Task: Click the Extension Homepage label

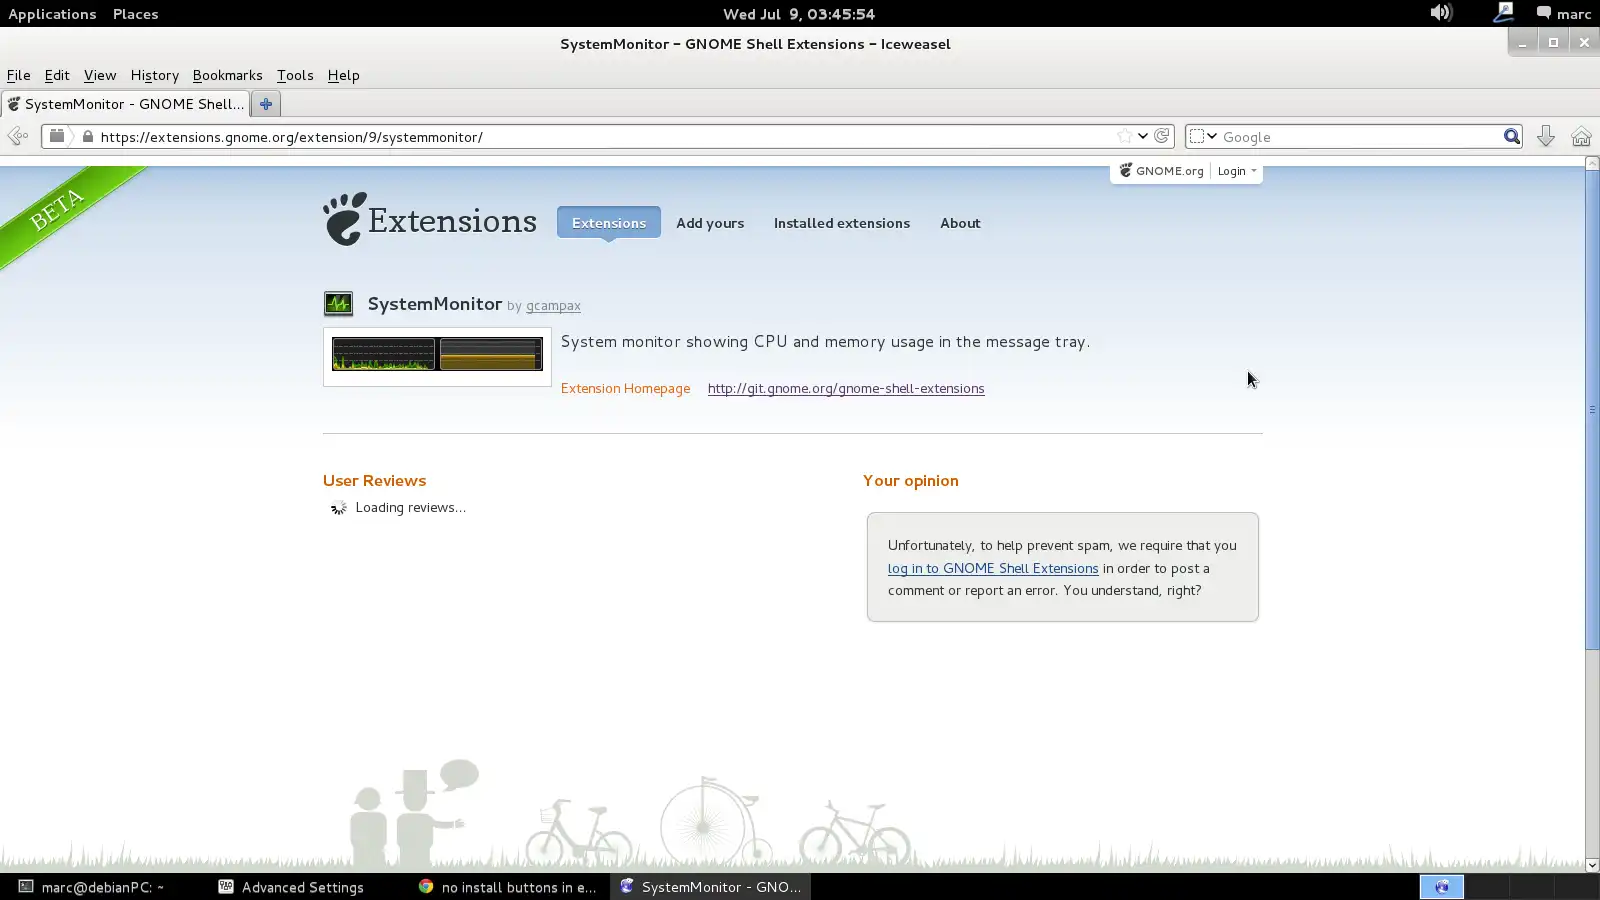Action: (x=625, y=388)
